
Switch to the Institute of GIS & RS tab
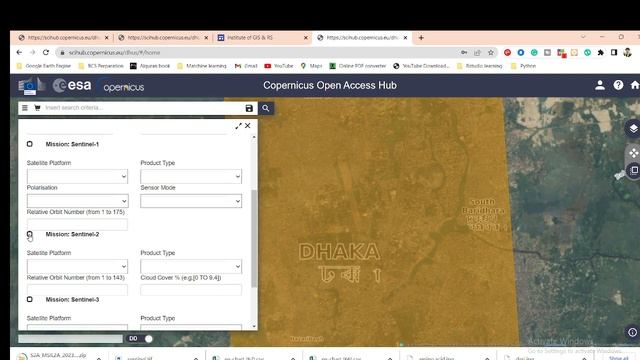tap(262, 38)
